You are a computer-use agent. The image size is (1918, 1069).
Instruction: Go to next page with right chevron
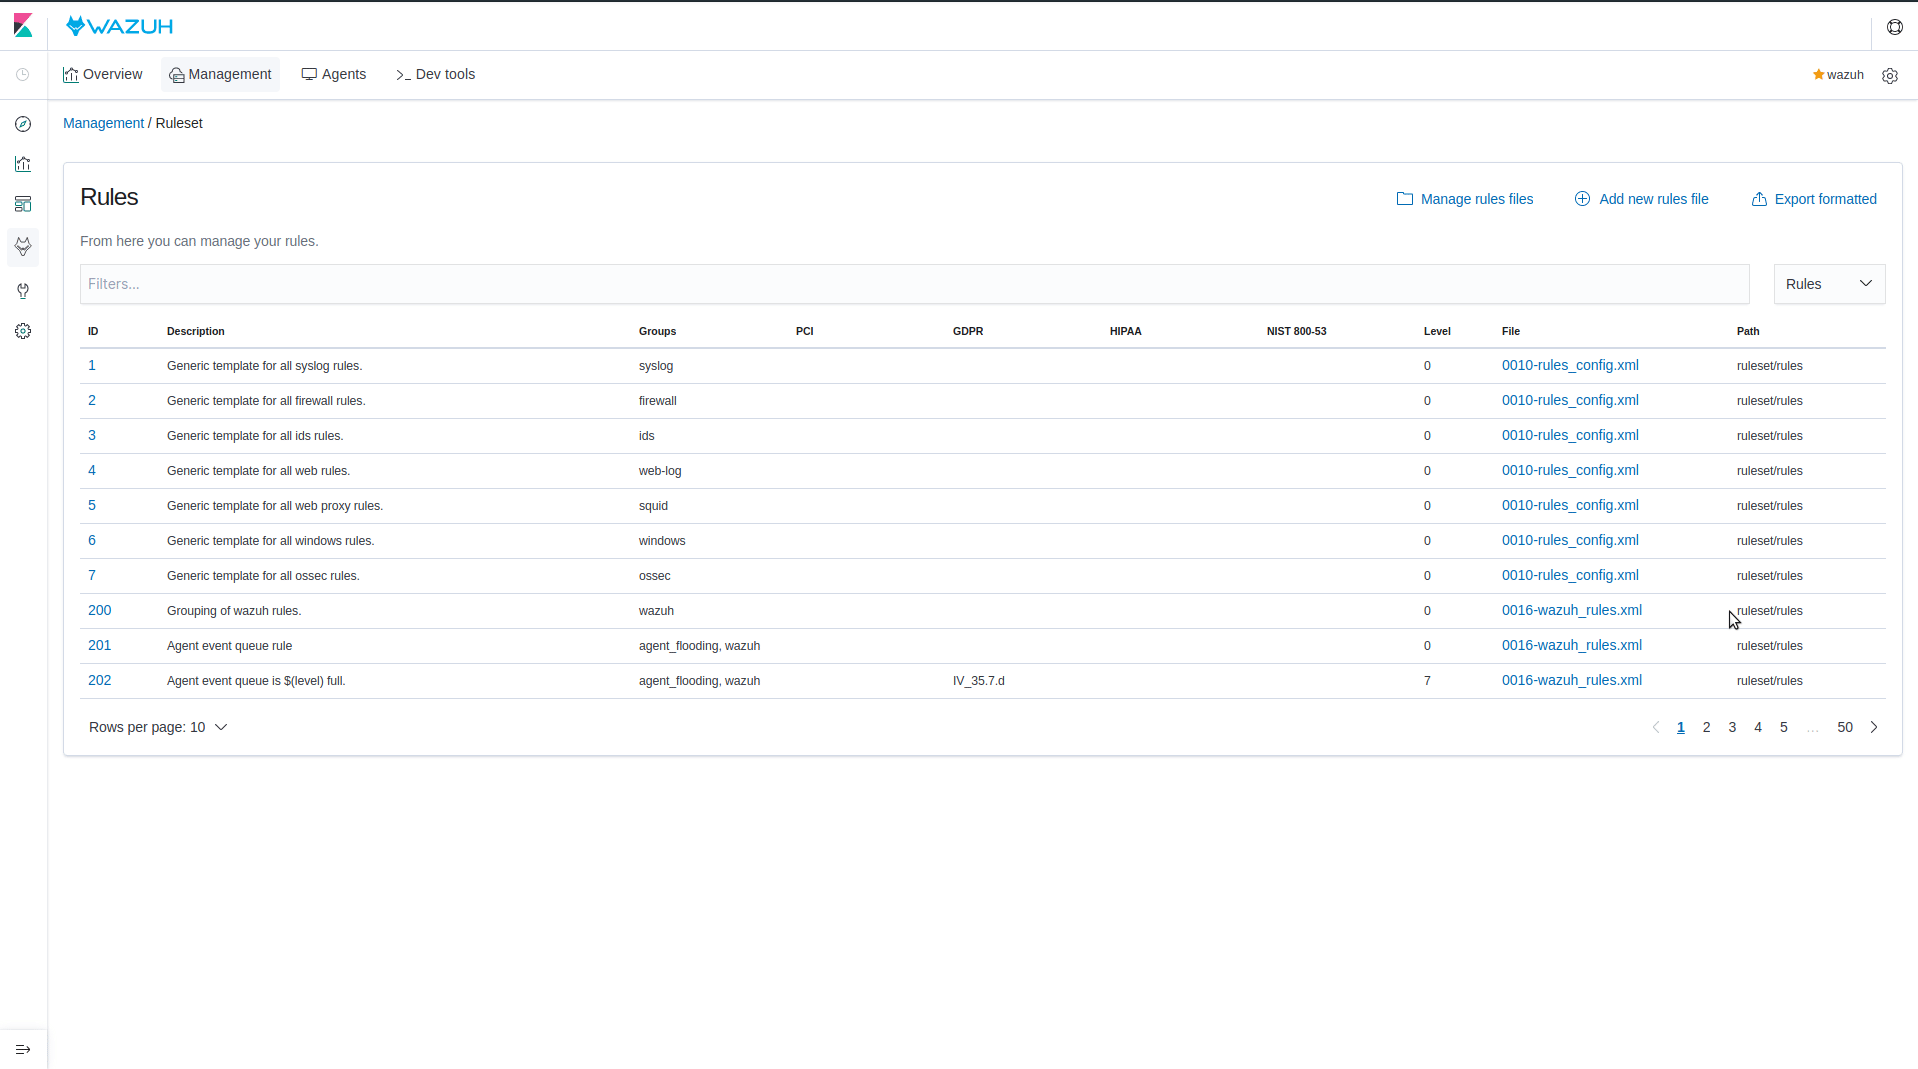coord(1875,727)
